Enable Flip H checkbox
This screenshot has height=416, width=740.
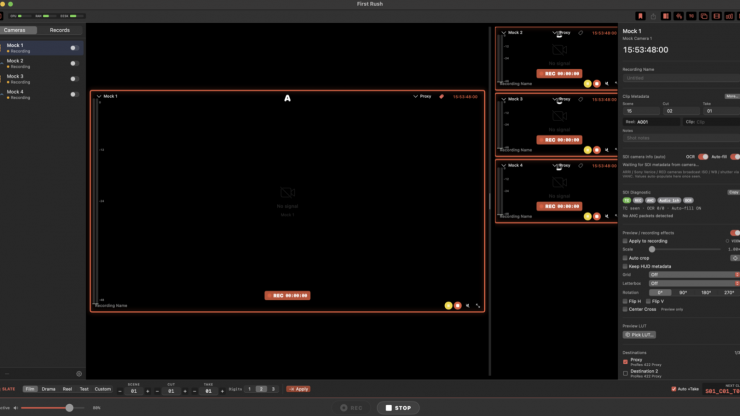pyautogui.click(x=625, y=301)
